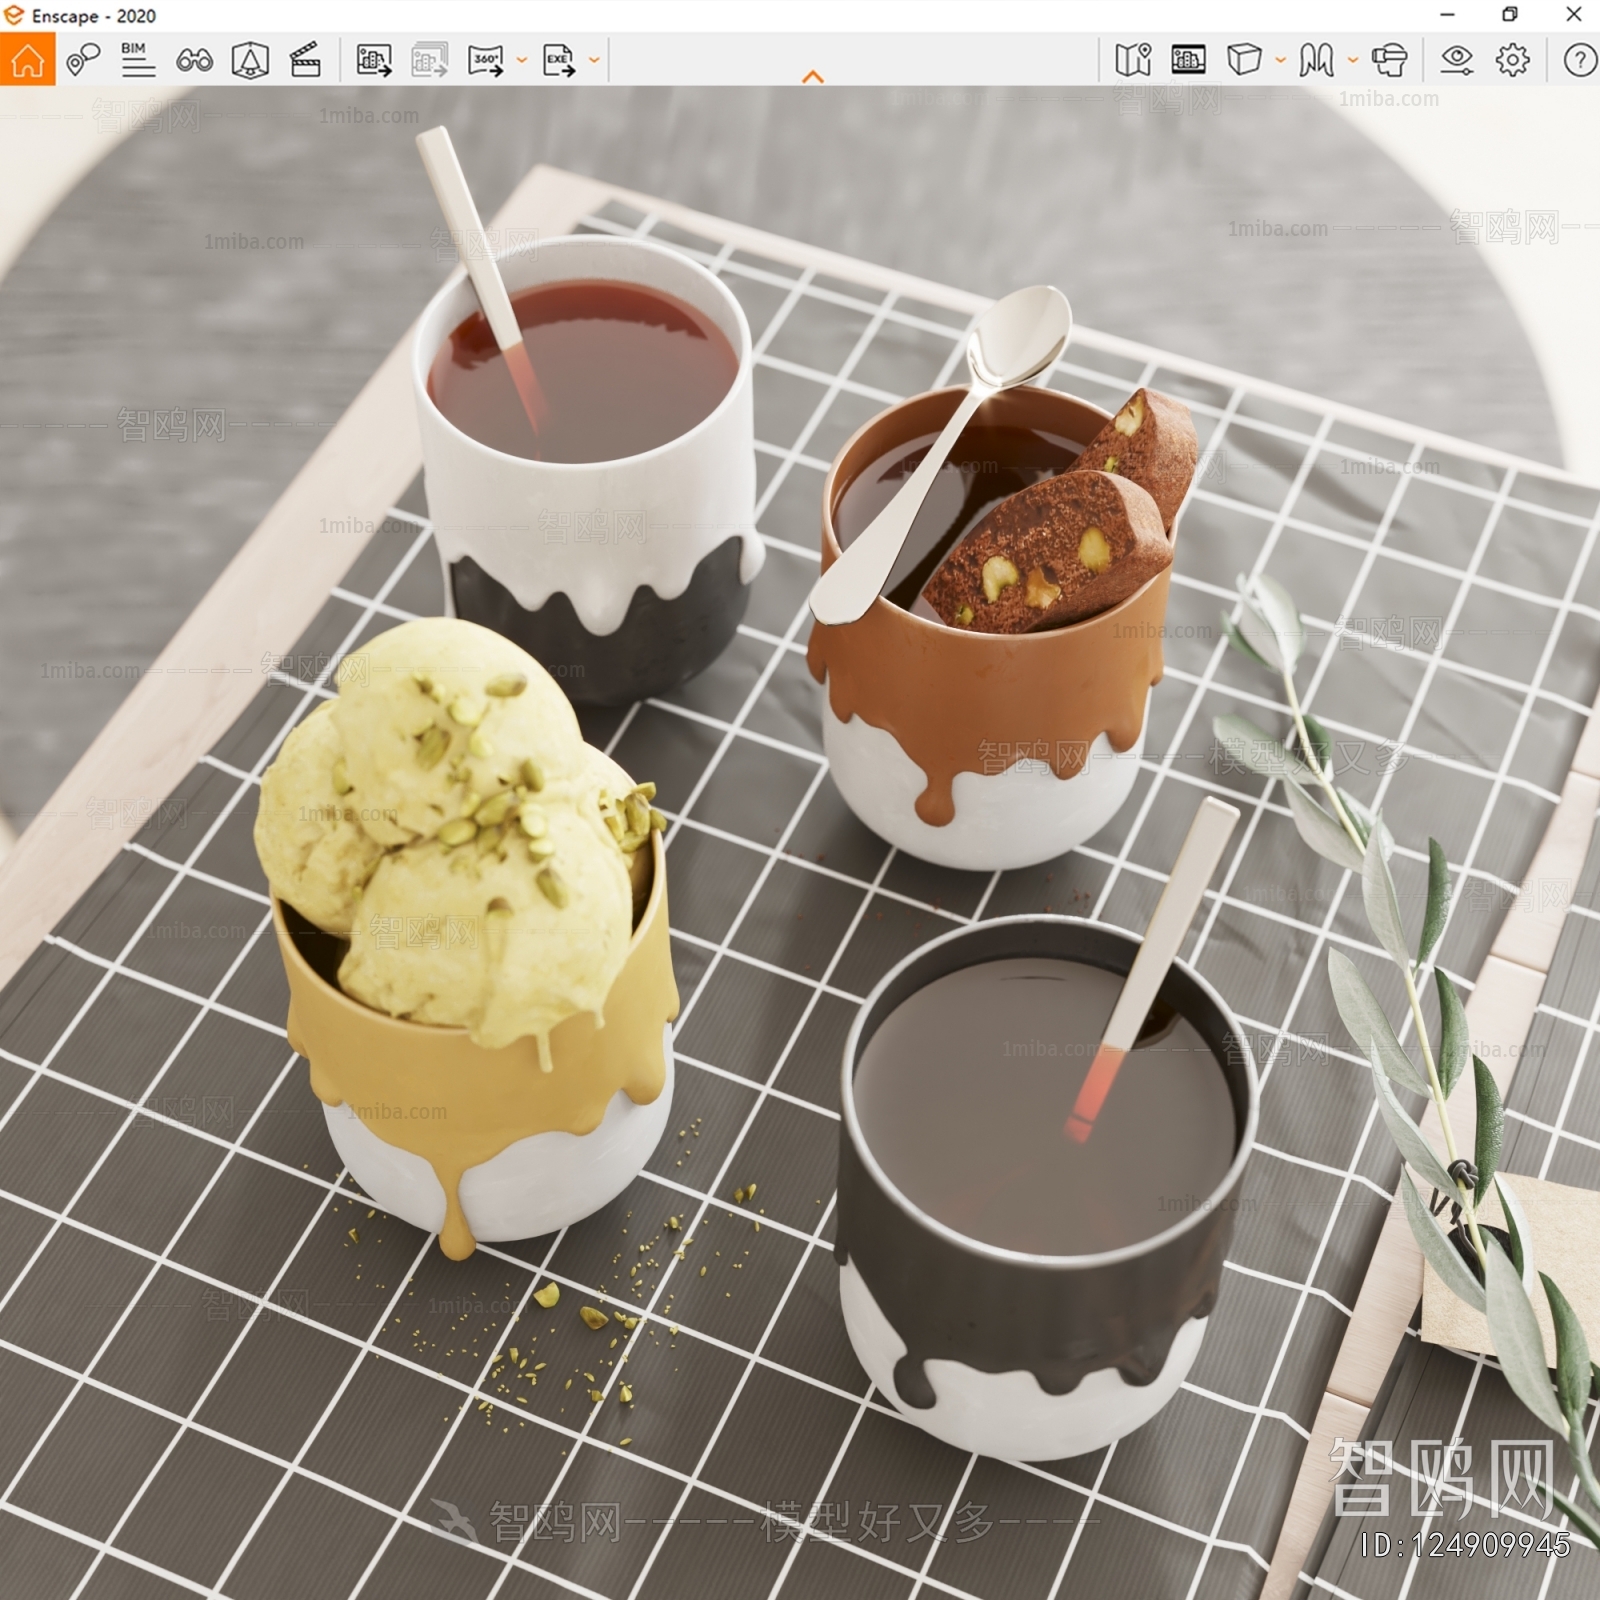Toggle the minimap icon
The height and width of the screenshot is (1600, 1600).
pyautogui.click(x=1133, y=60)
